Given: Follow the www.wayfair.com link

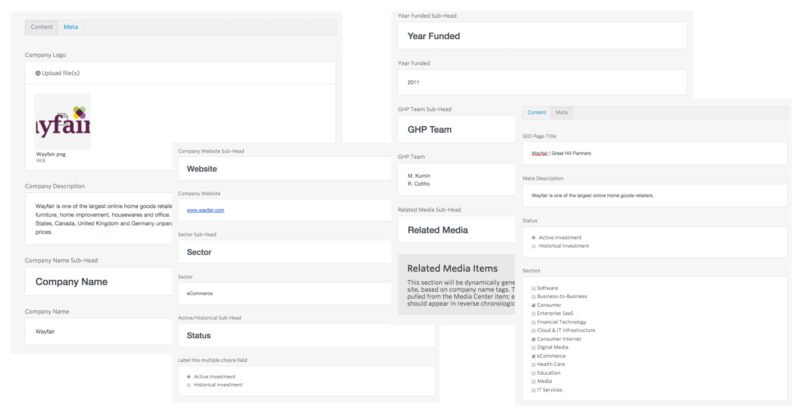Looking at the screenshot, I should (205, 210).
